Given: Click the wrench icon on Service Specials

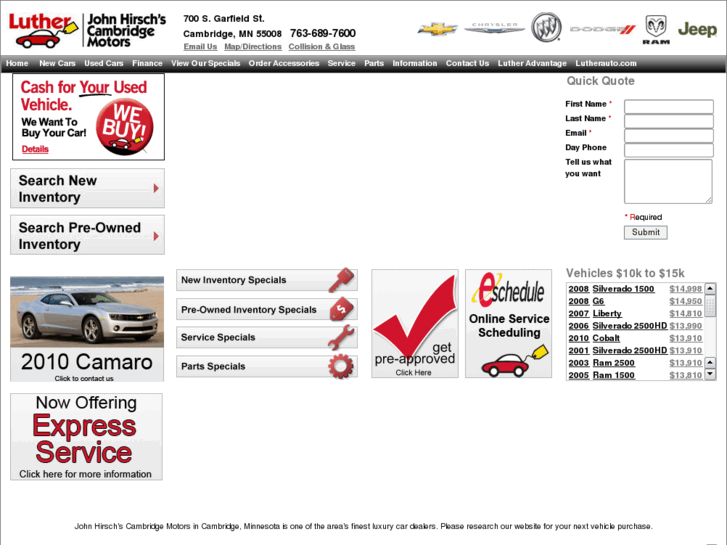Looking at the screenshot, I should tap(341, 337).
